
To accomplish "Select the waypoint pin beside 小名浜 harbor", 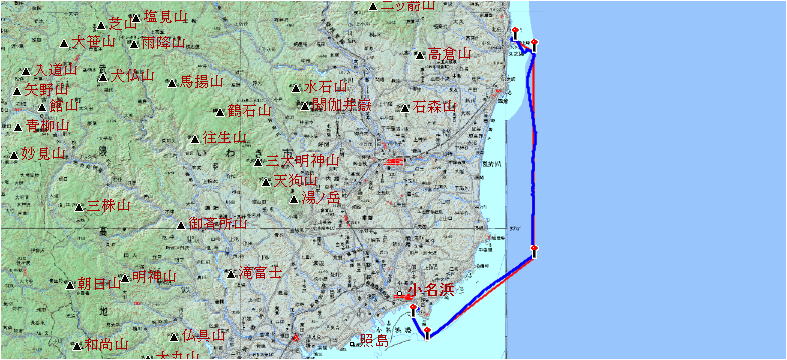I will pos(413,310).
